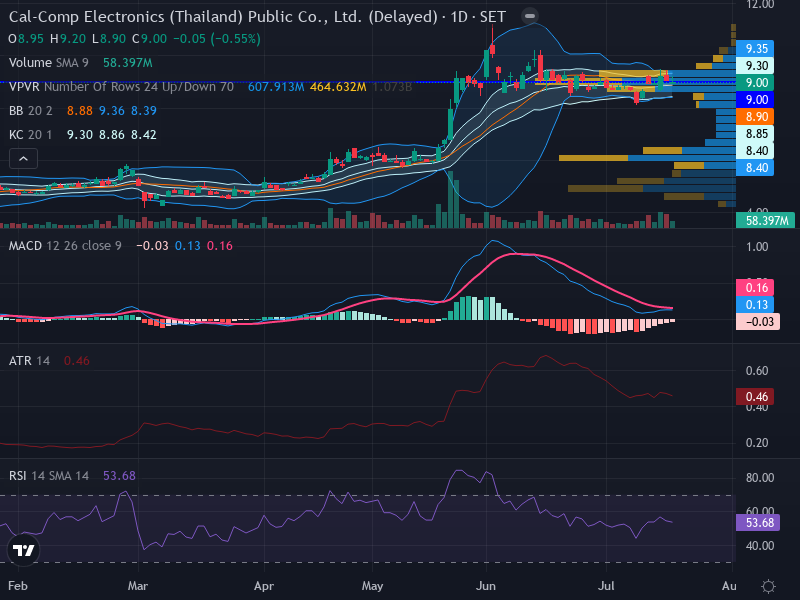This screenshot has height=600, width=800.
Task: Select the ATR 14 indicator legend
Action: pos(30,361)
